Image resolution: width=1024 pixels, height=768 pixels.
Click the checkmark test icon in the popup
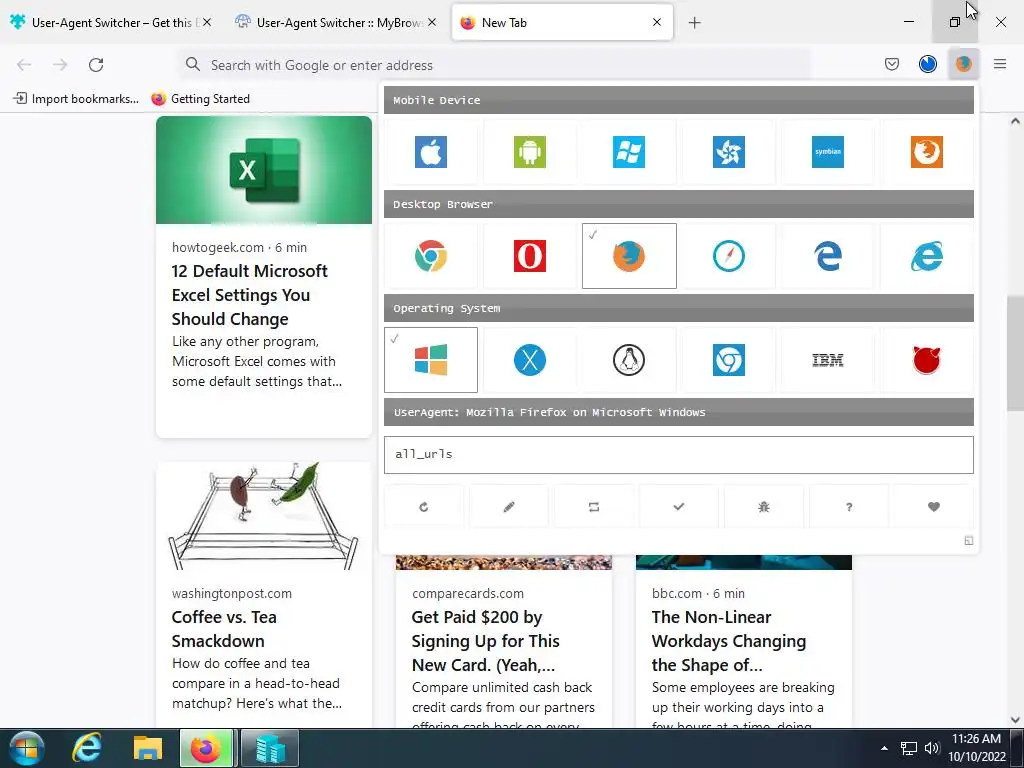[x=679, y=507]
